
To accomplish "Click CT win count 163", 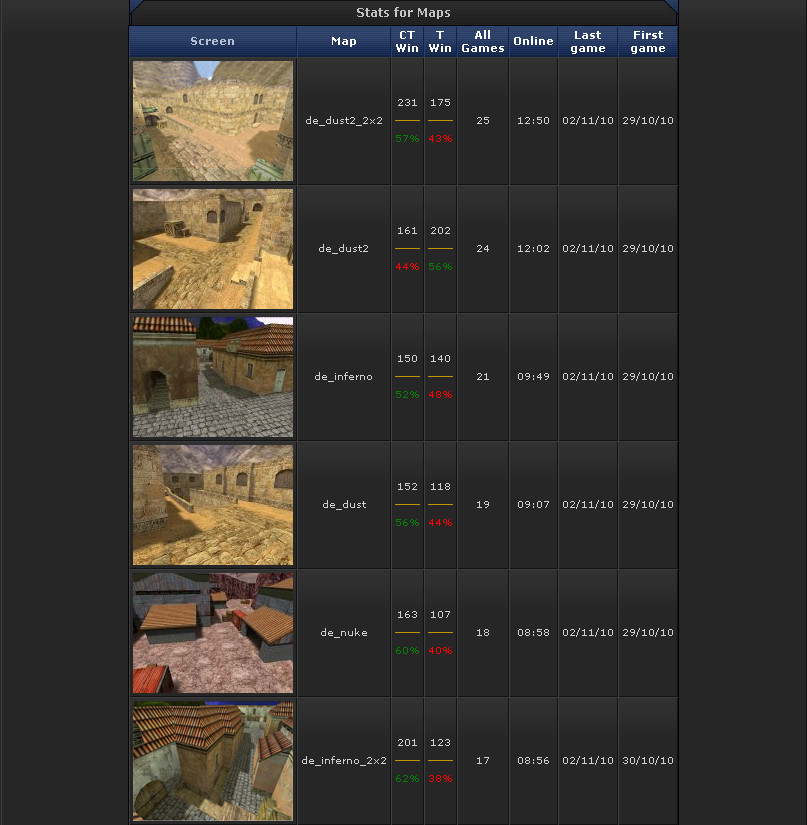I will [x=407, y=615].
